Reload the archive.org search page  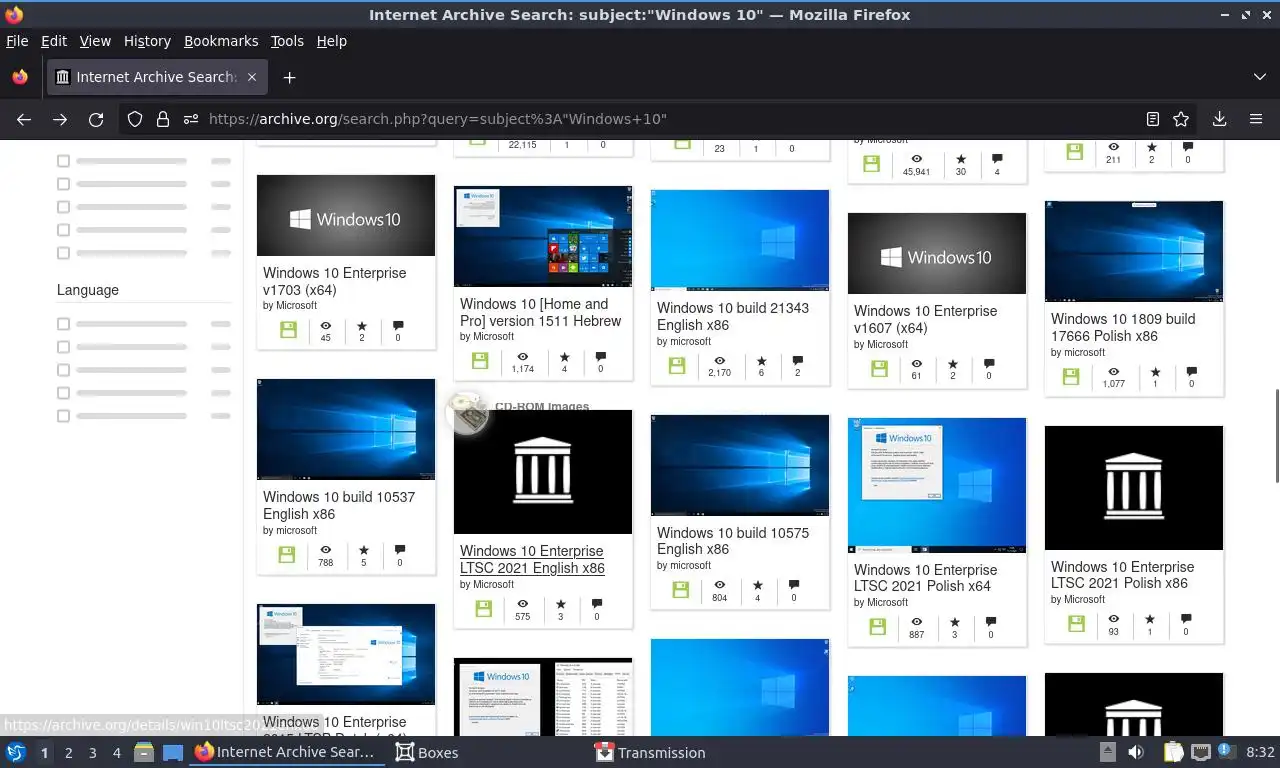point(96,119)
